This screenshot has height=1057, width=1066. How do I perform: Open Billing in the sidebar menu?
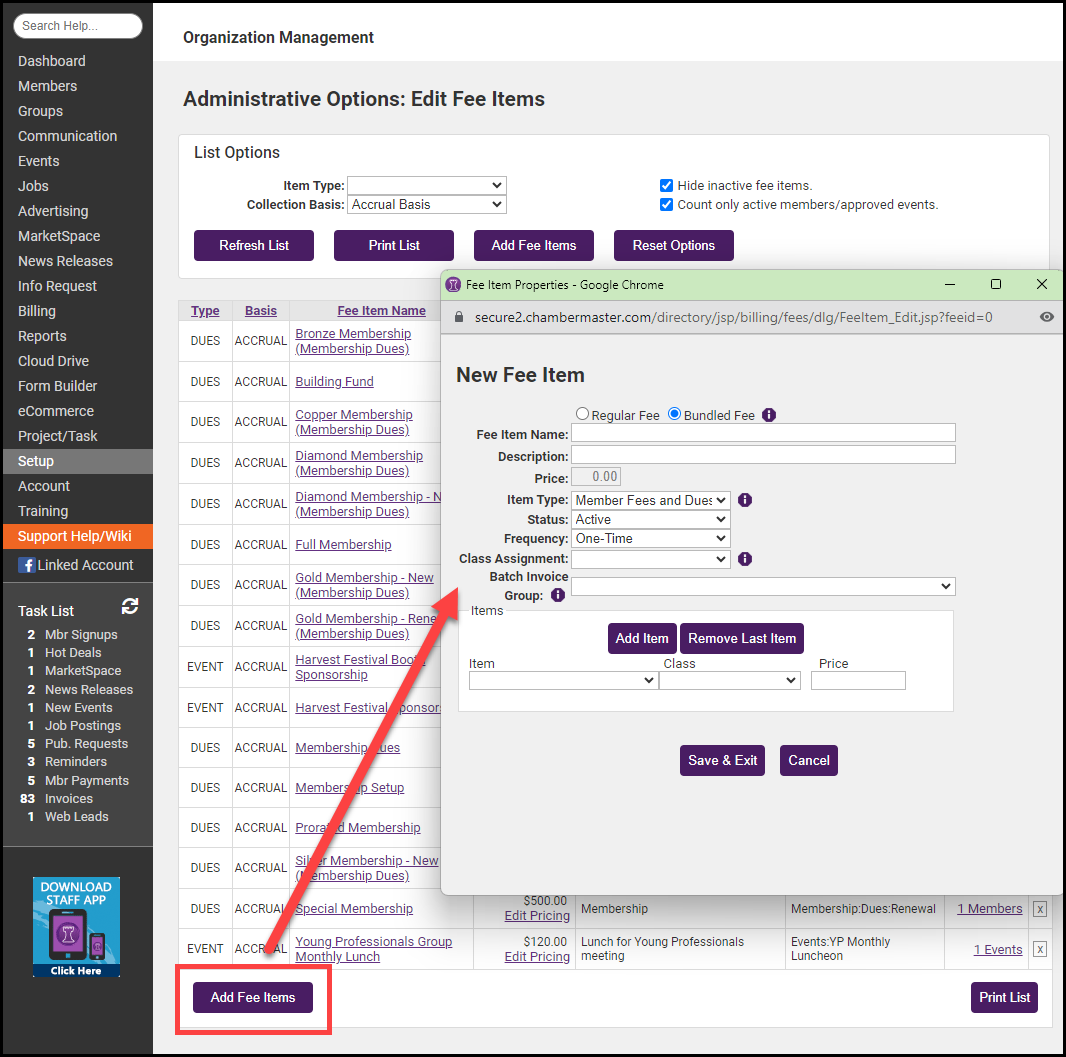click(37, 311)
